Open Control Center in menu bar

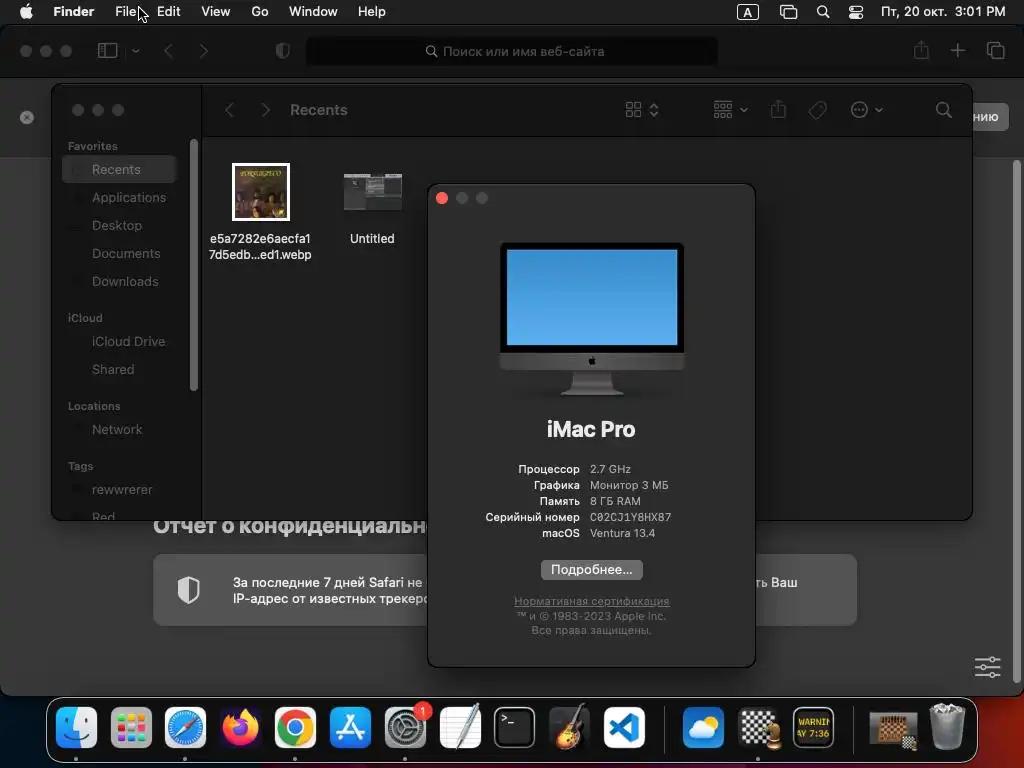tap(856, 12)
